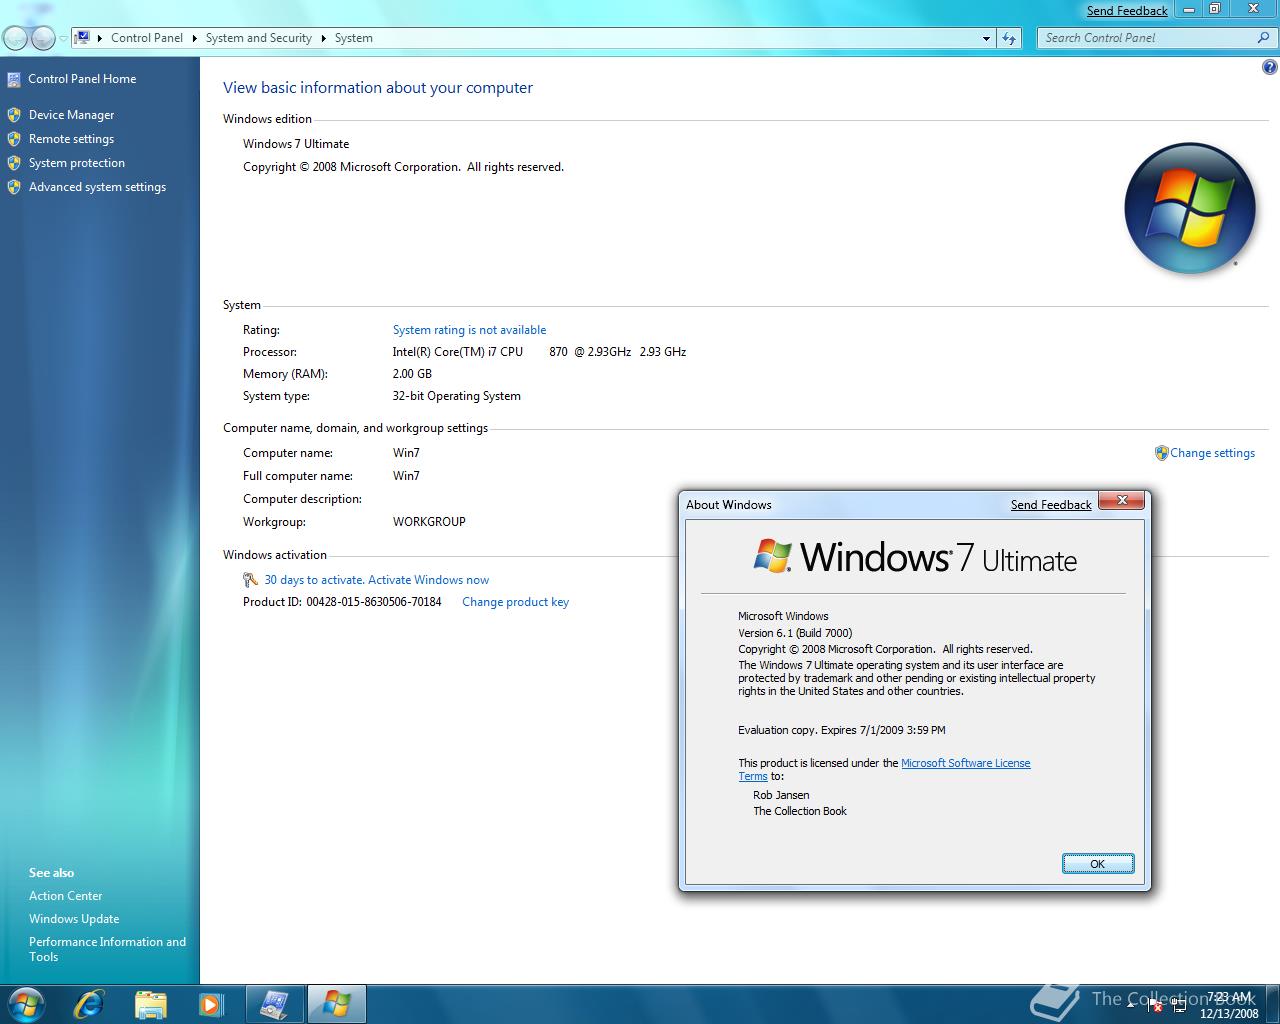This screenshot has width=1280, height=1024.
Task: Click the Back navigation button
Action: coord(16,38)
